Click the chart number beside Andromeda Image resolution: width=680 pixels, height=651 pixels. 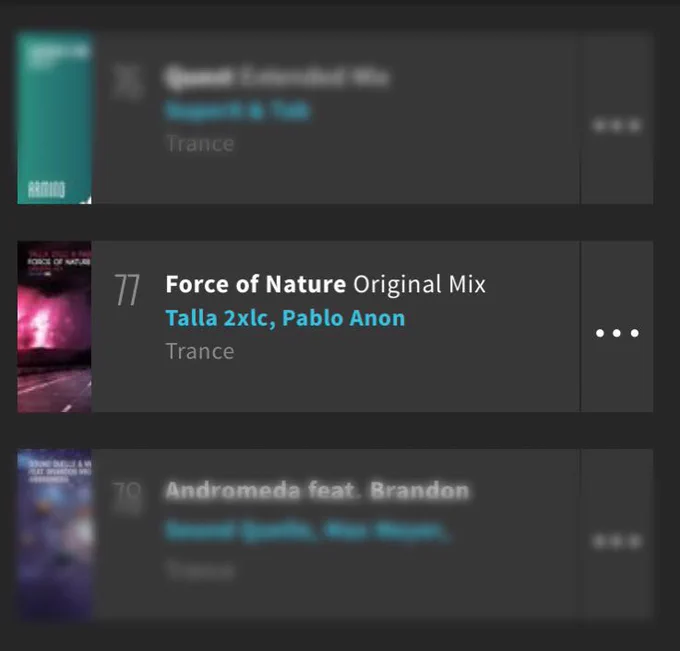pos(127,497)
